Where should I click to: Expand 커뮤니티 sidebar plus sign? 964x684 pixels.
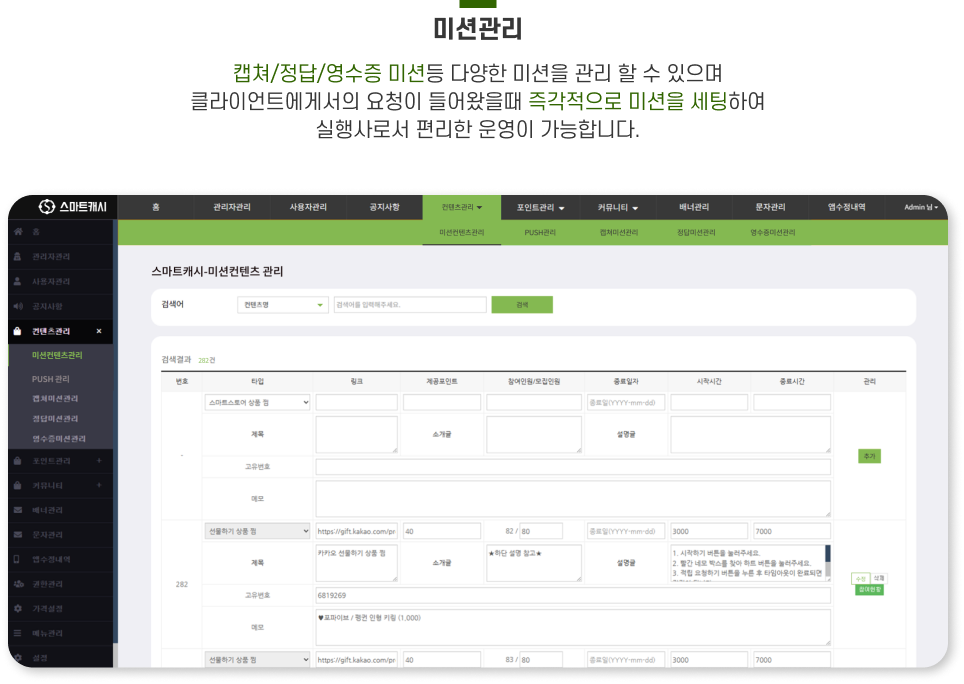tap(99, 485)
